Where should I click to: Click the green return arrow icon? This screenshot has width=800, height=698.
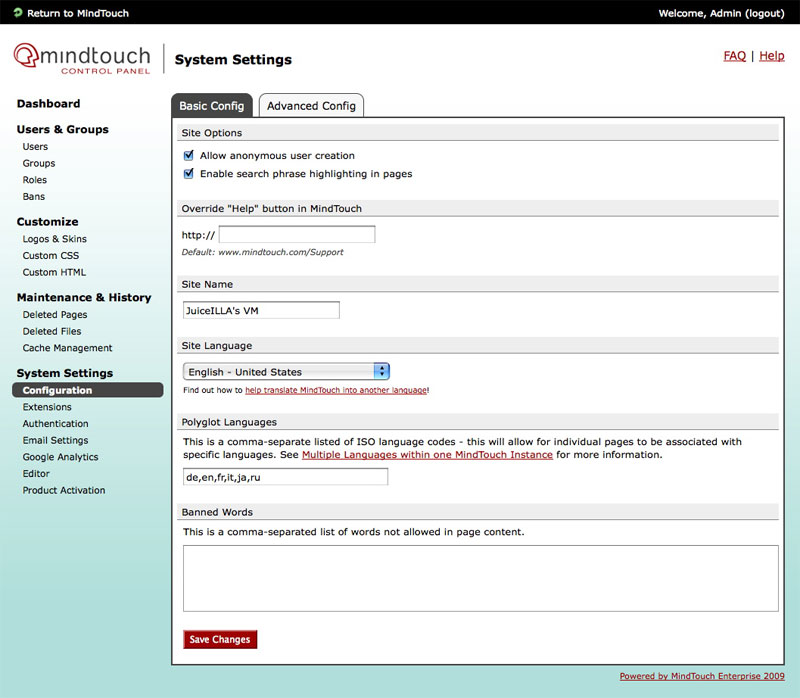tap(18, 12)
